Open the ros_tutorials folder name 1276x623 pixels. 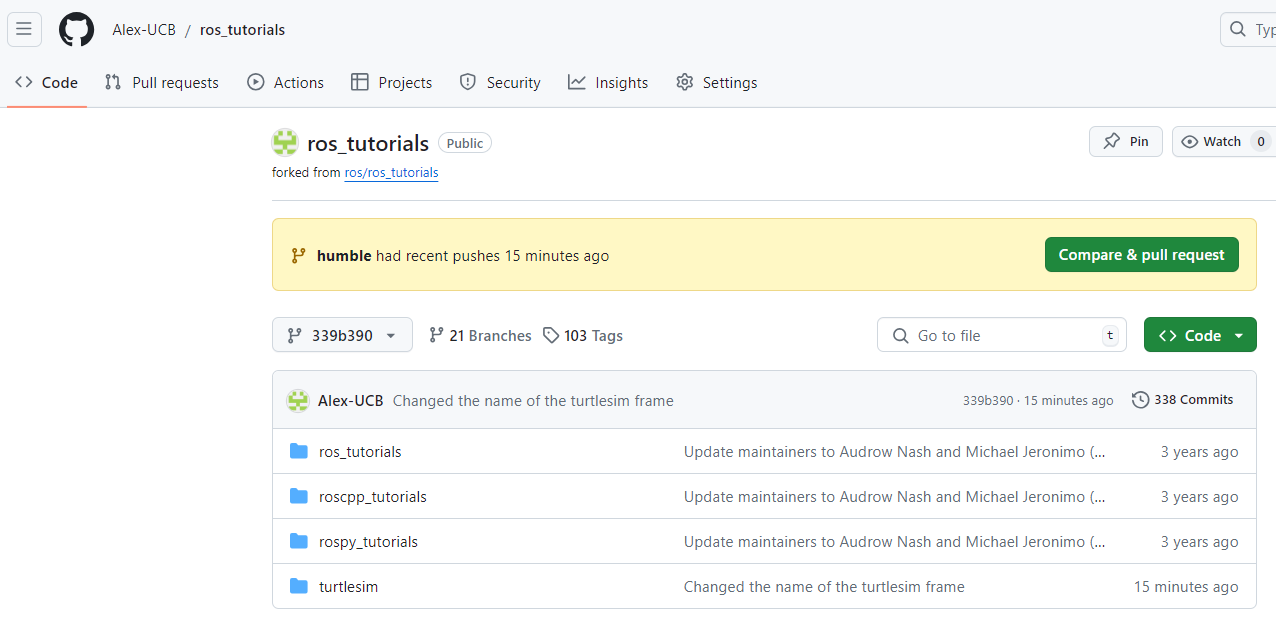360,452
